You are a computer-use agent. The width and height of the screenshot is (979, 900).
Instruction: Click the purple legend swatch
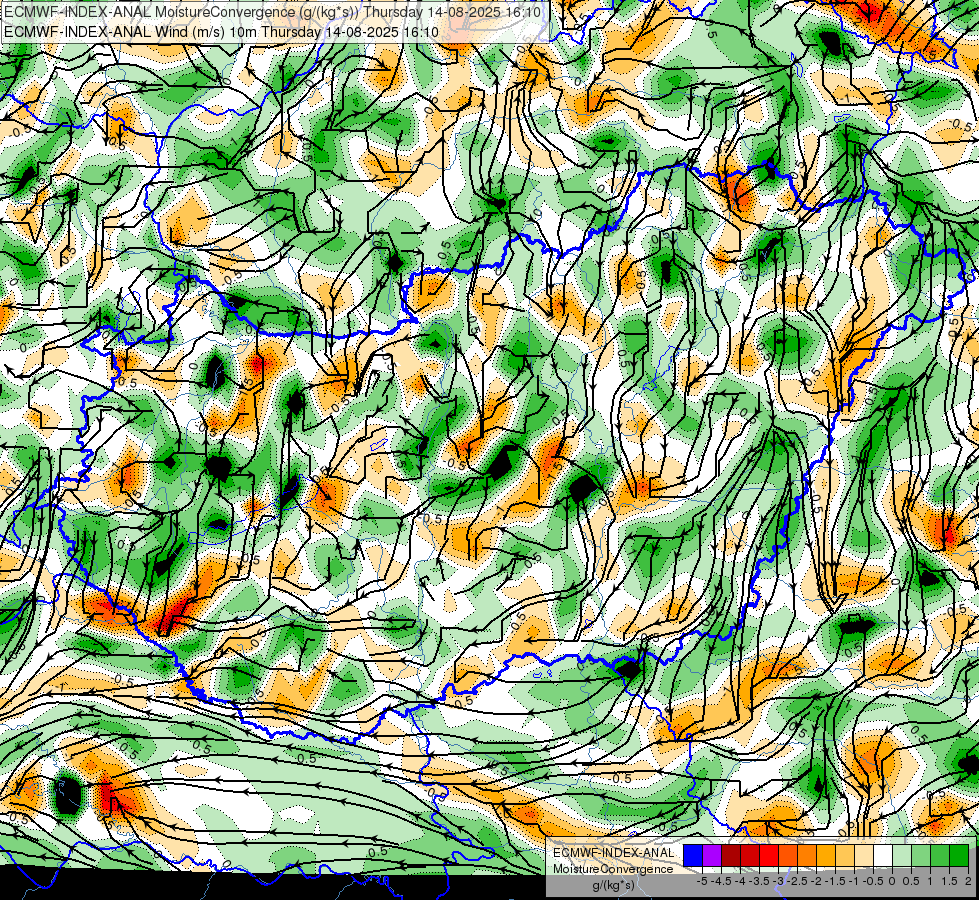(x=712, y=856)
